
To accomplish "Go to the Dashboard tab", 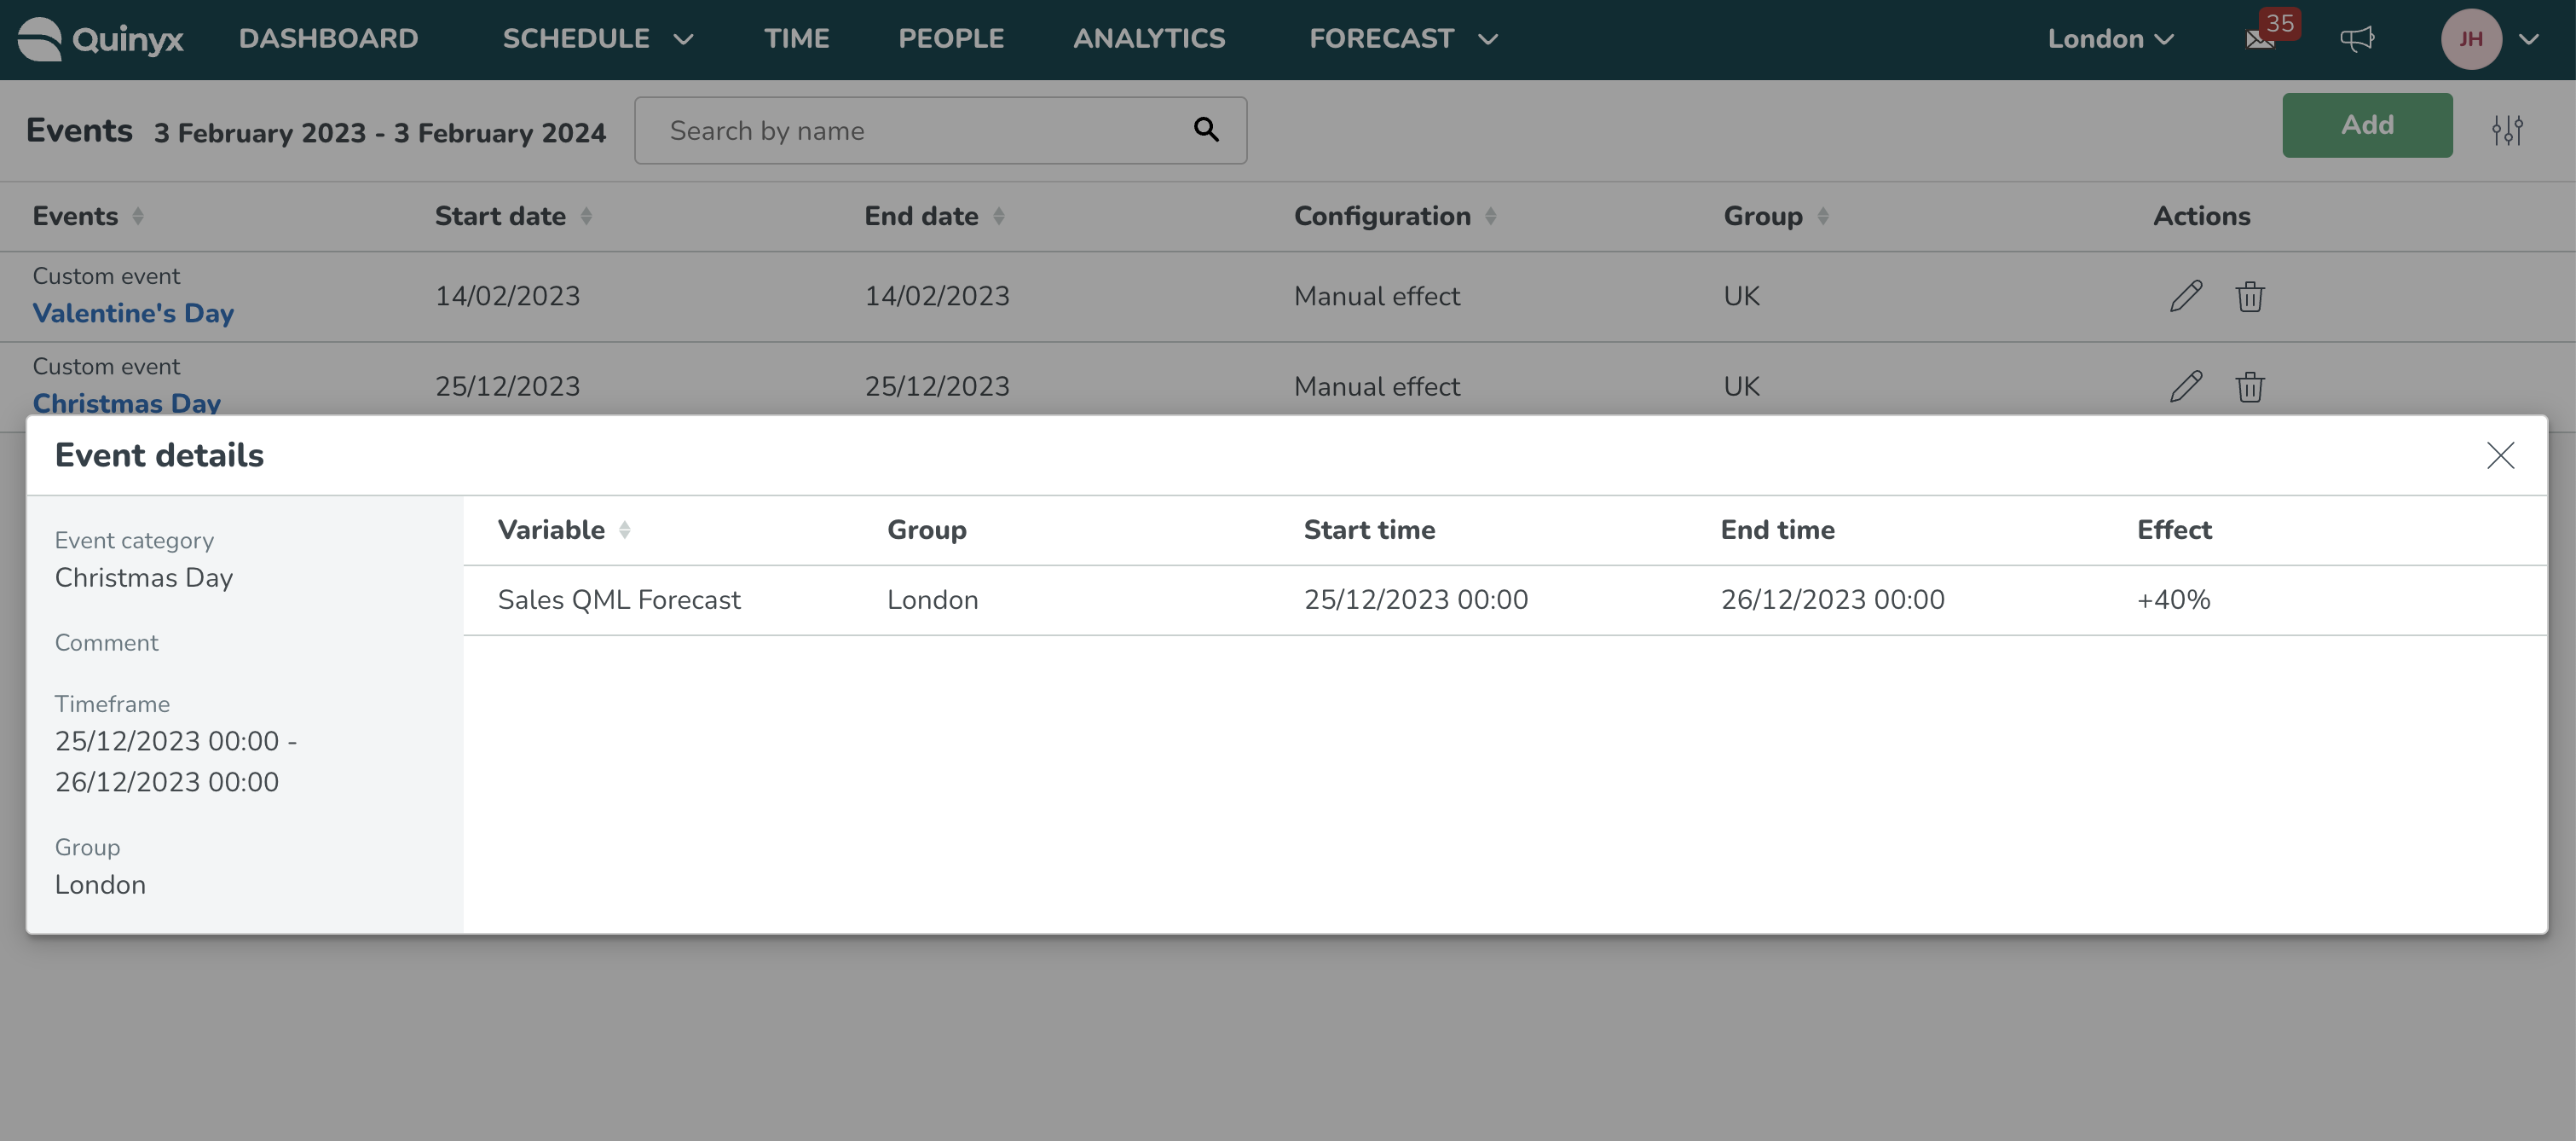I will click(x=328, y=39).
